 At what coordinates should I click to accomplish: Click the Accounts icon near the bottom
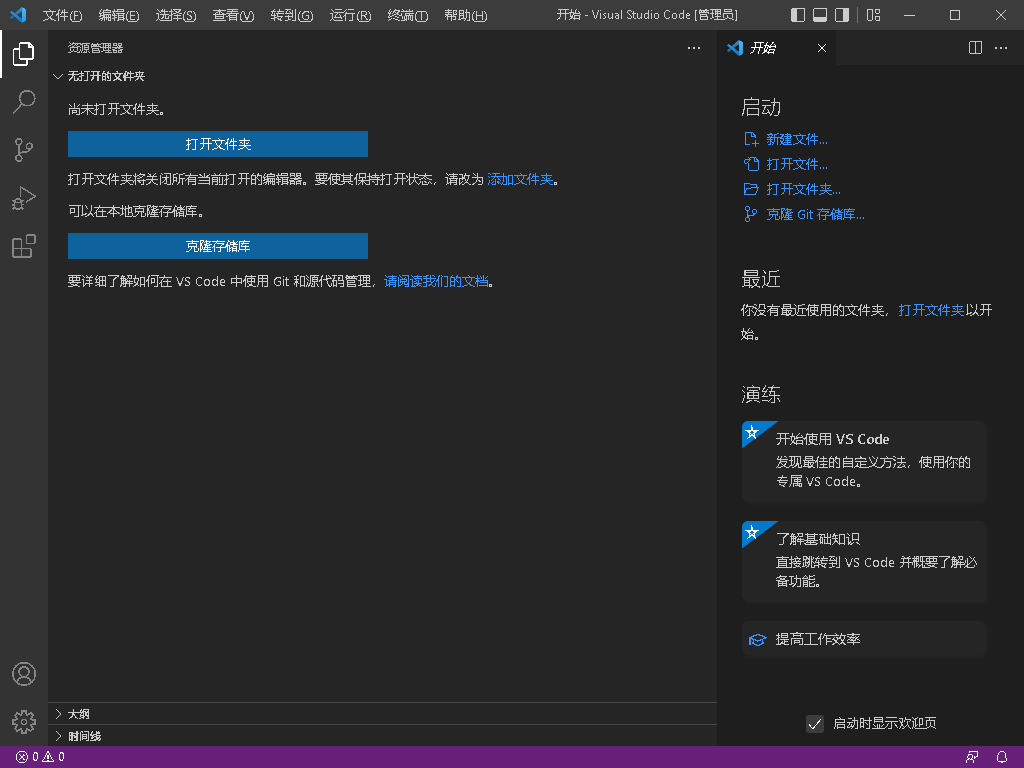(x=24, y=673)
